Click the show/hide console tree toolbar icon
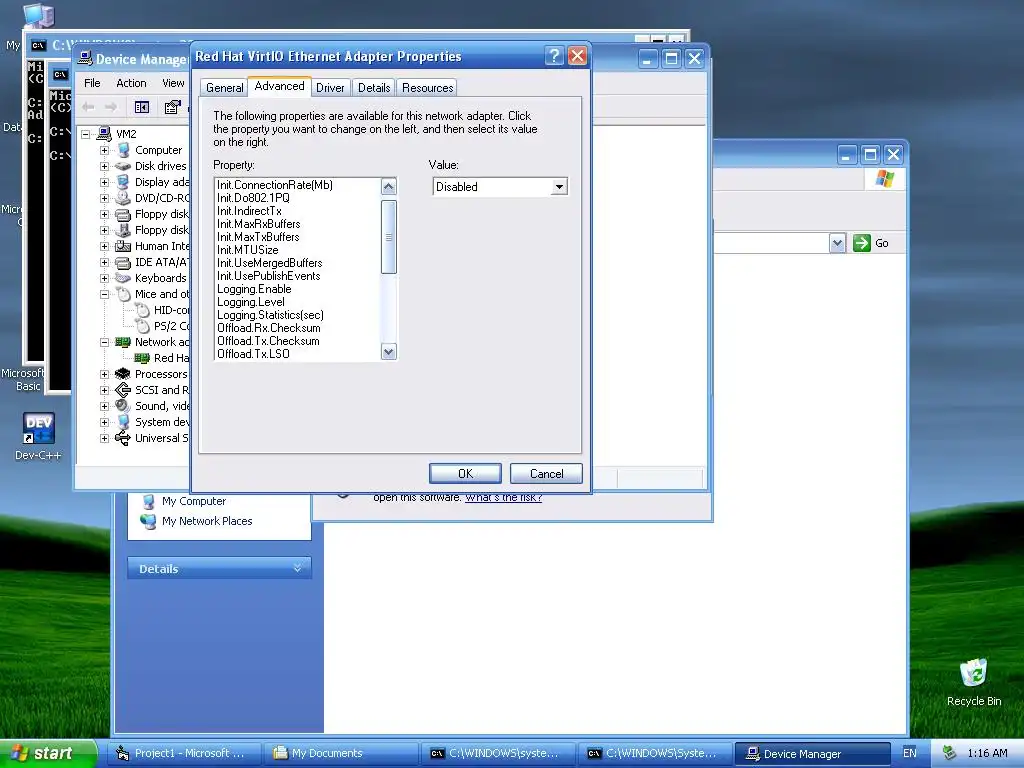 click(142, 107)
